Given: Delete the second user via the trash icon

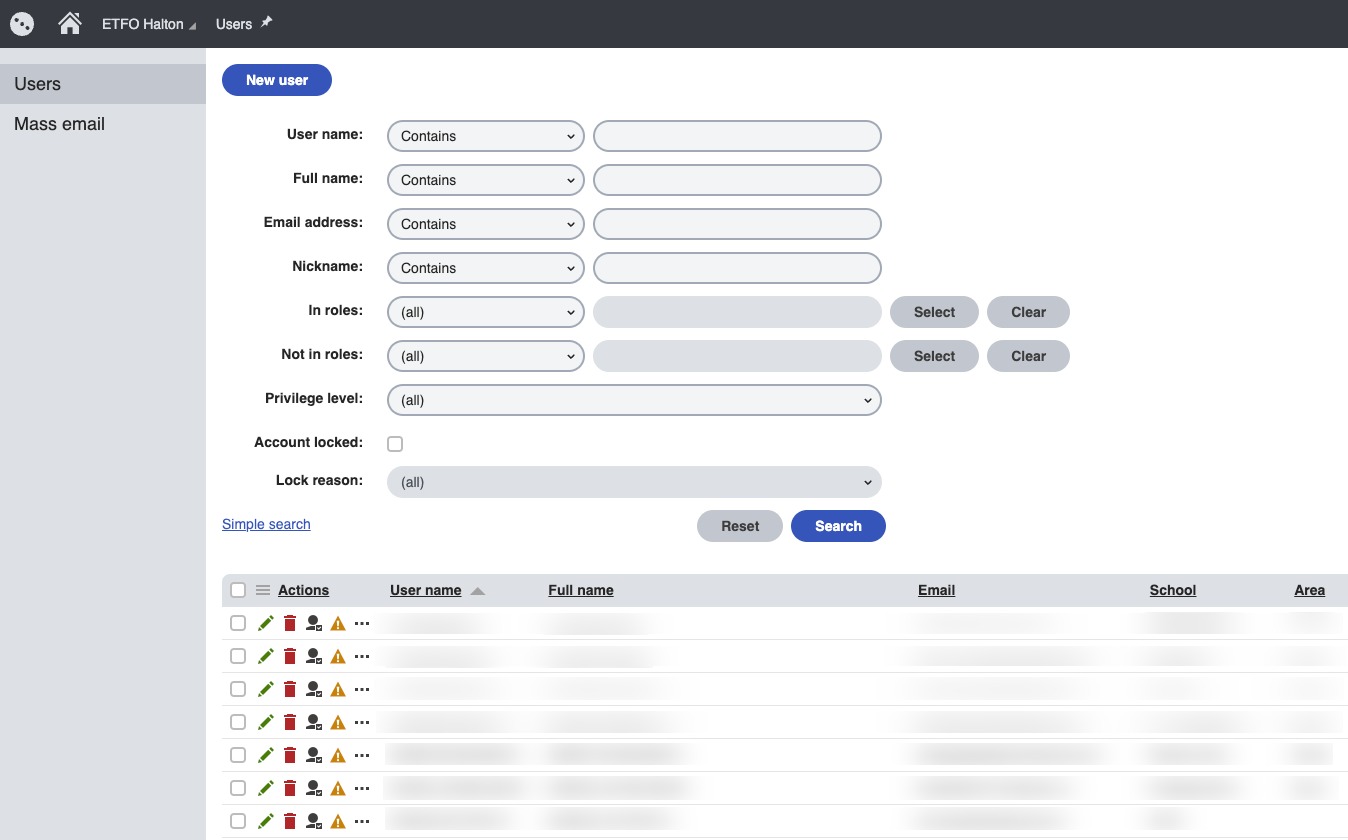Looking at the screenshot, I should pyautogui.click(x=289, y=655).
